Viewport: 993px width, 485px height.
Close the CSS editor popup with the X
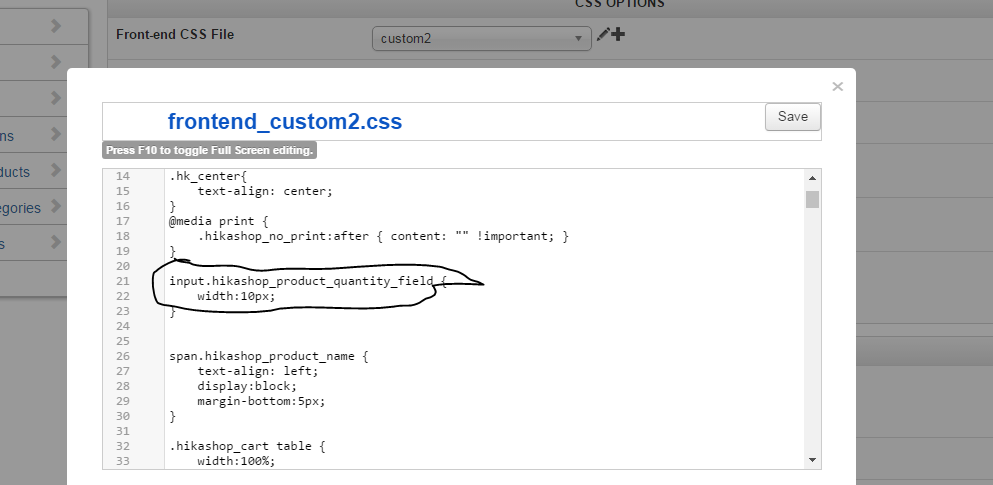tap(838, 86)
